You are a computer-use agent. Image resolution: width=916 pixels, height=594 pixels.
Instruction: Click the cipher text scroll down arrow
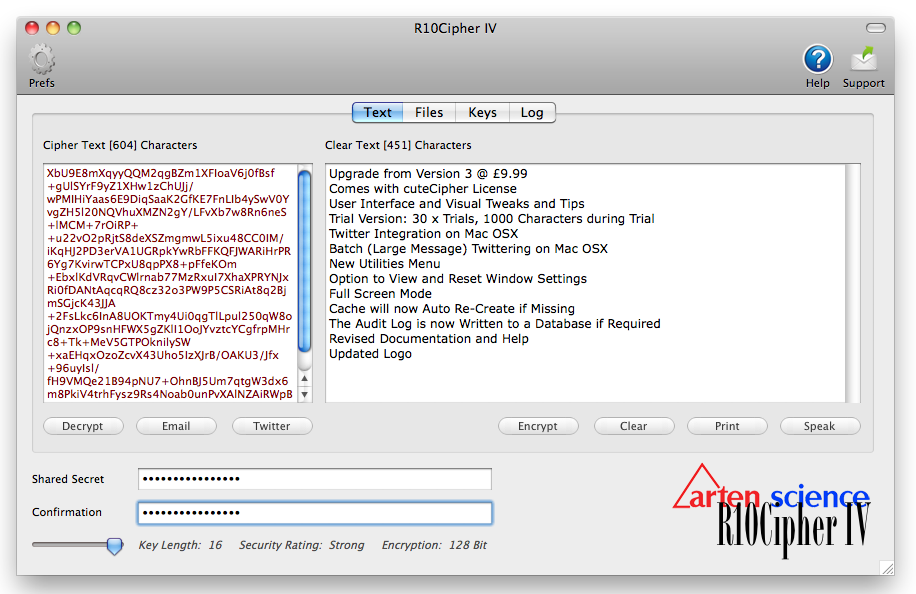304,394
